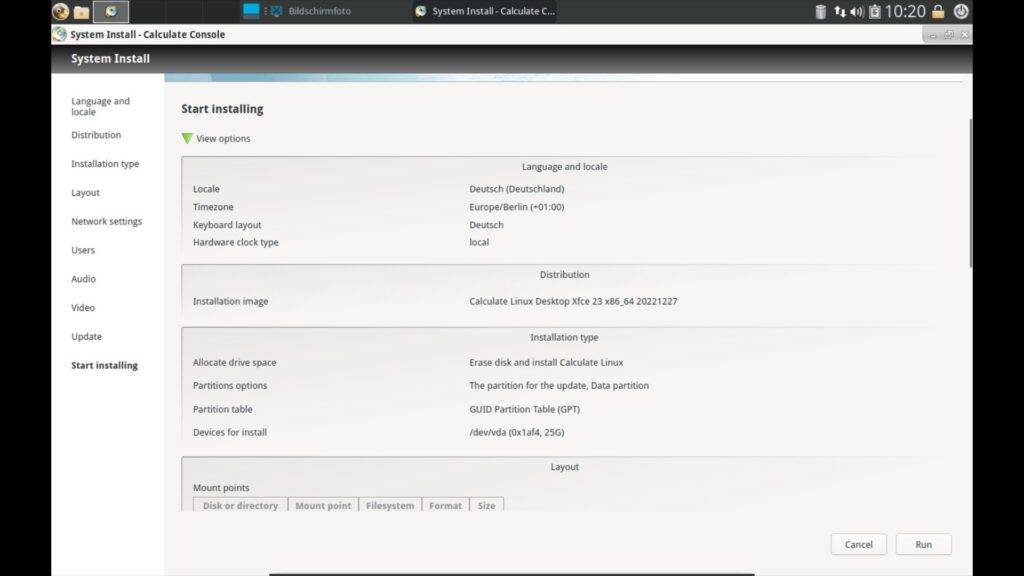
Task: Click the 10:20 clock
Action: click(905, 11)
